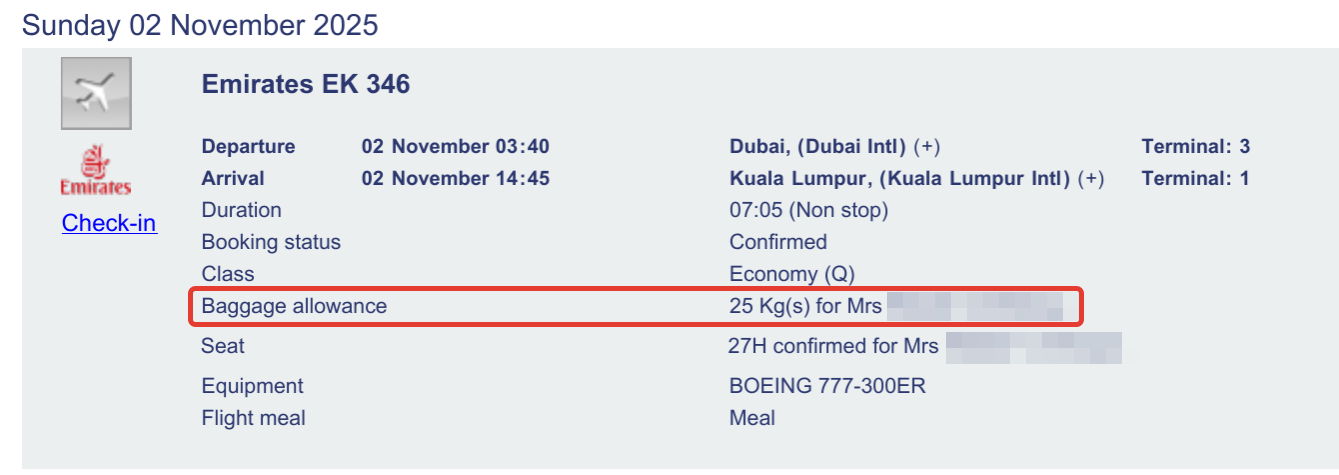This screenshot has width=1339, height=475.
Task: Select the arrival time 14:45
Action: 524,179
